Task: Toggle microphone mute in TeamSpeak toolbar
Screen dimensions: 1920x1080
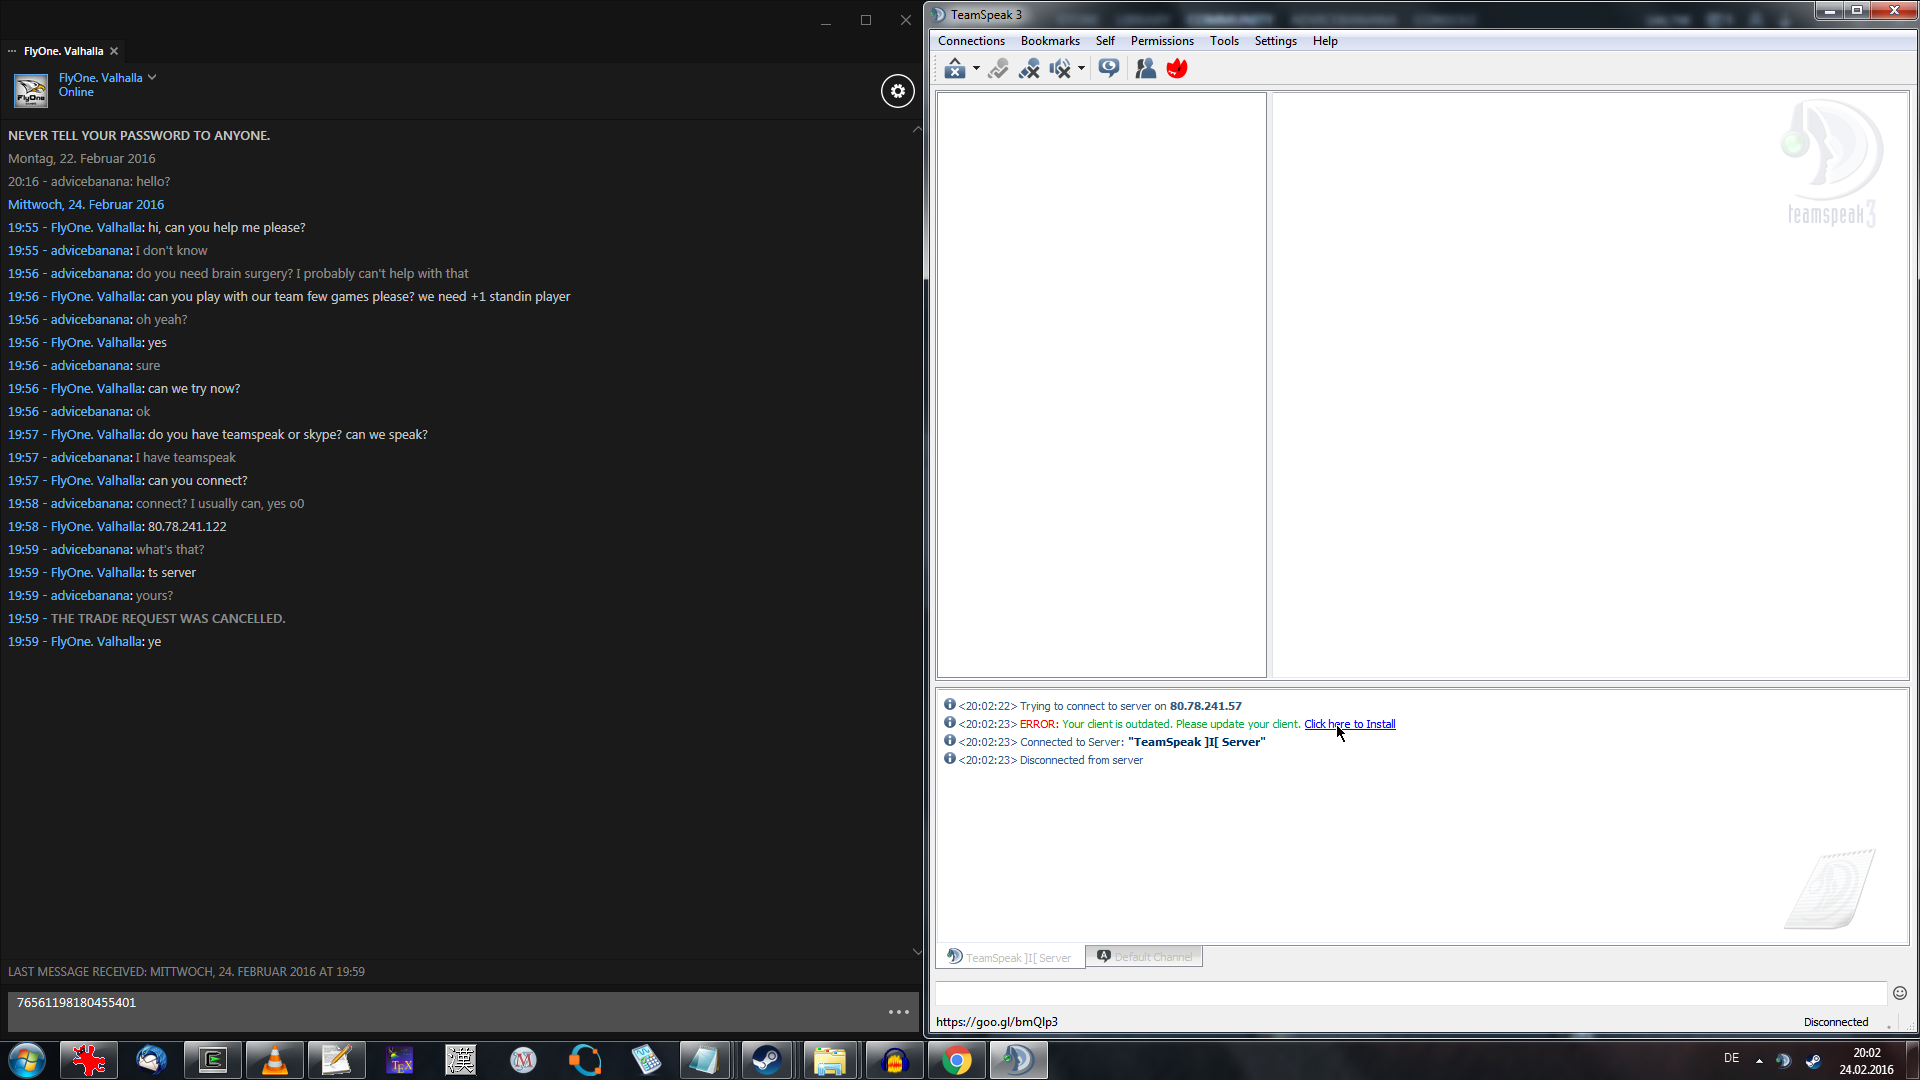Action: [1029, 68]
